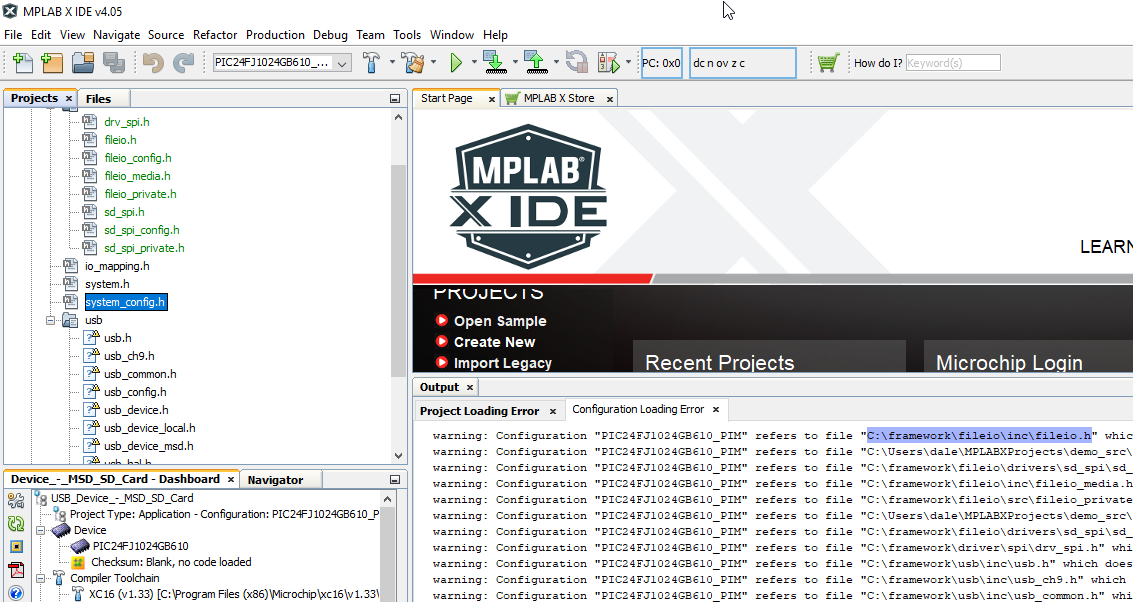Close the Start Page tab

coord(492,99)
